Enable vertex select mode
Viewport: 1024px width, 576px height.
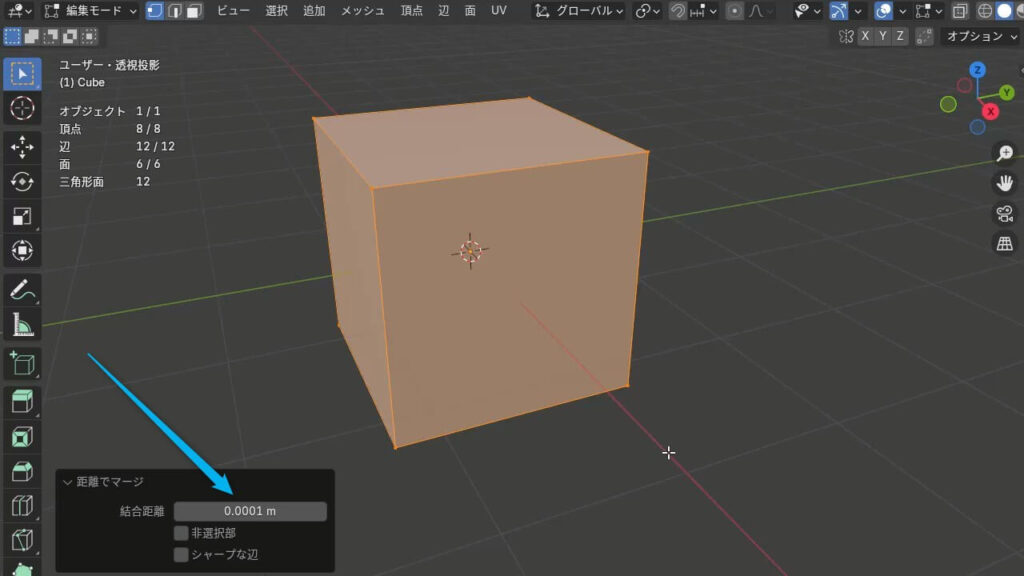click(x=155, y=11)
